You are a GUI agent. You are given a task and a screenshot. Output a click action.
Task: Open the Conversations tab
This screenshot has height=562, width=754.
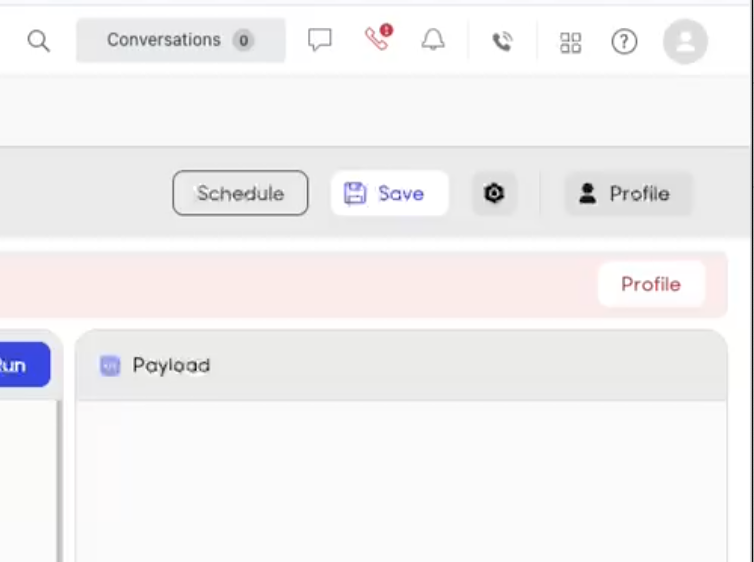(x=180, y=40)
